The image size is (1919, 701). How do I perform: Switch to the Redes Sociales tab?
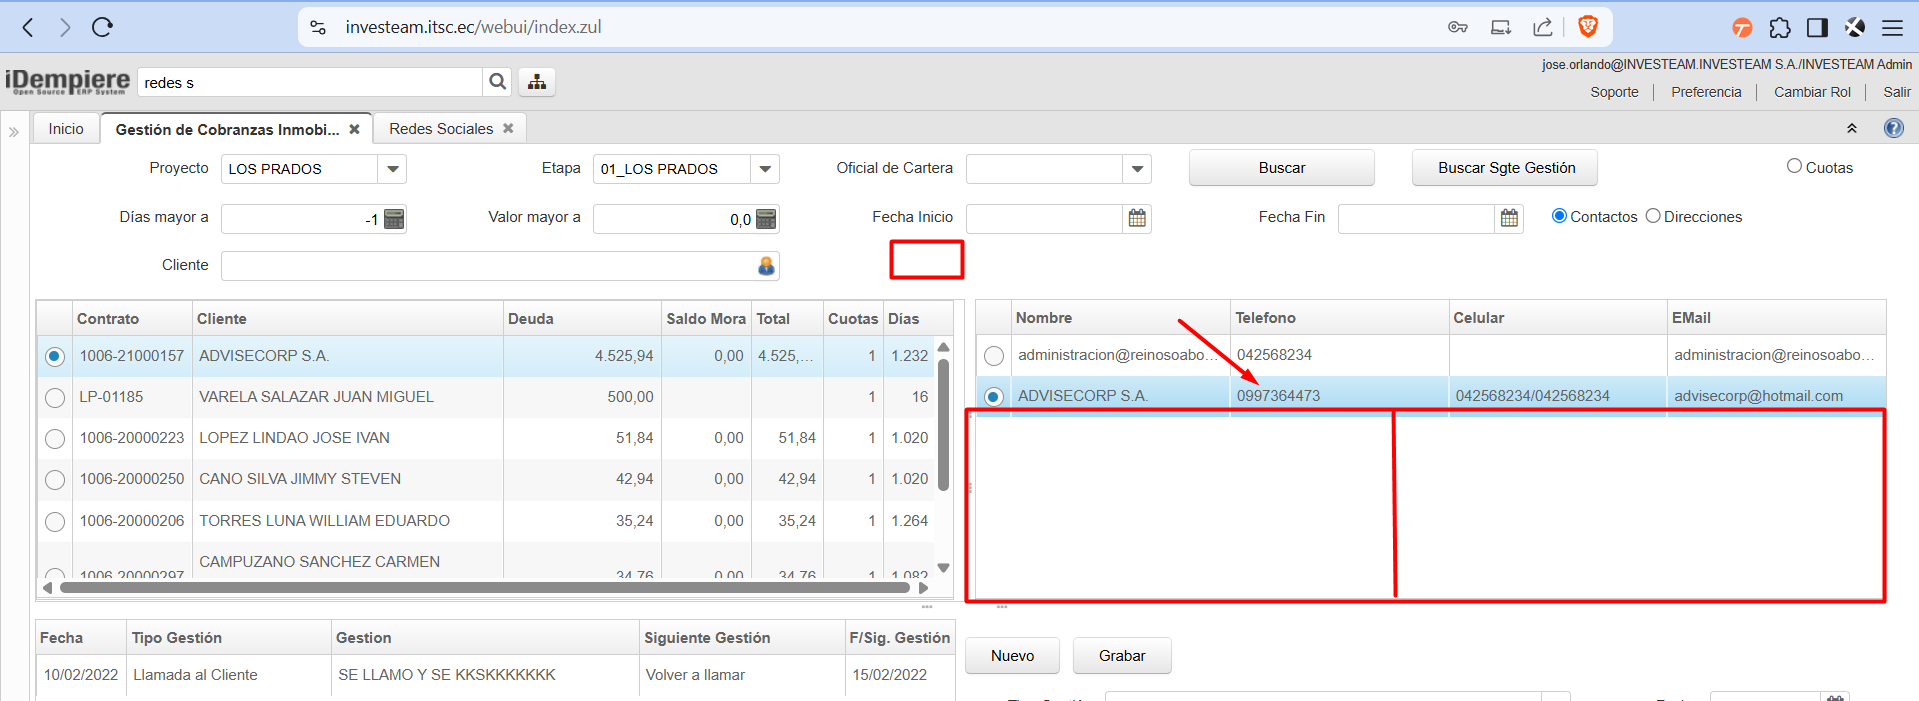tap(441, 129)
